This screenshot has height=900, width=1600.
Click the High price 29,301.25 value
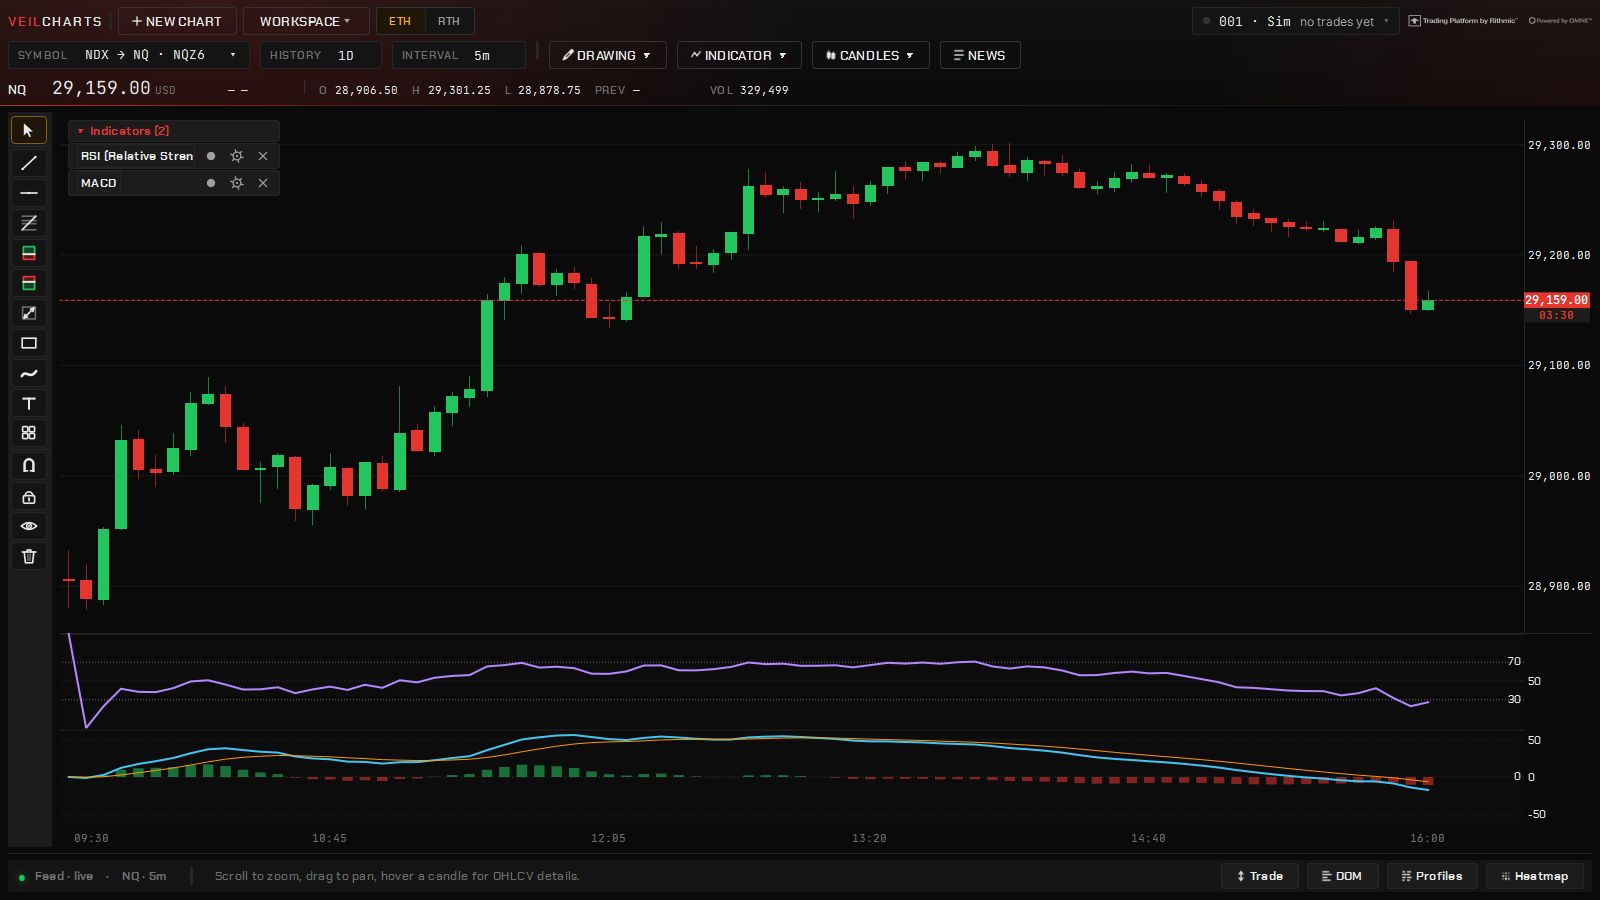tap(459, 90)
